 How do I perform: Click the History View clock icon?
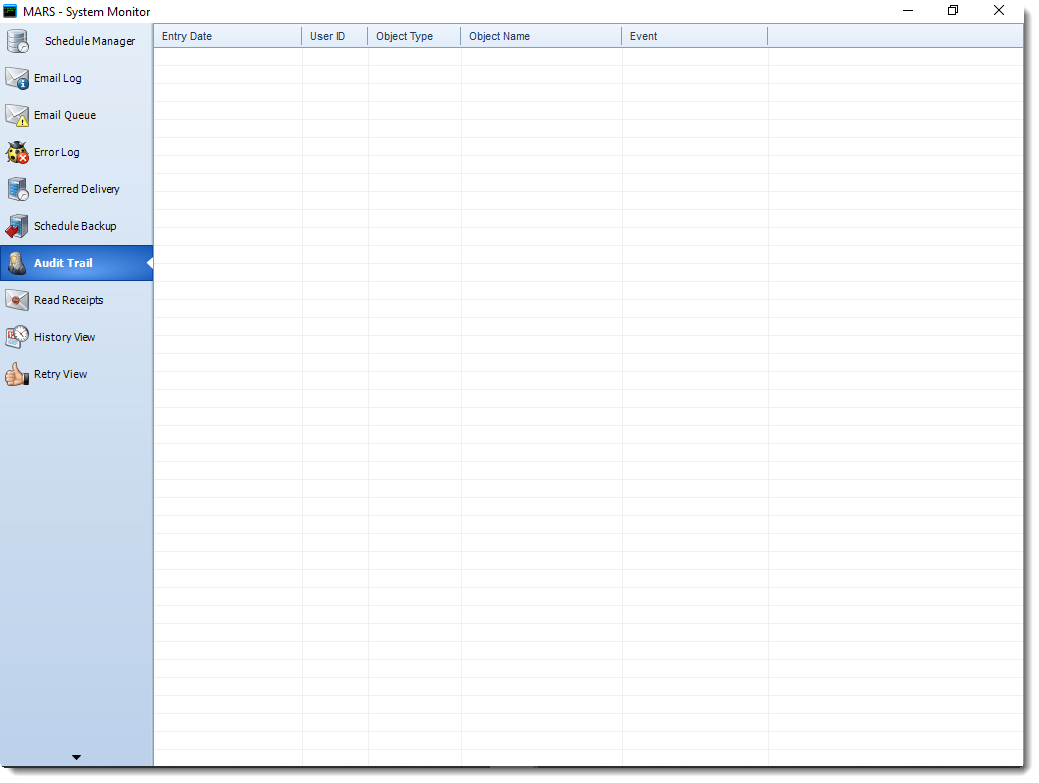(x=17, y=337)
